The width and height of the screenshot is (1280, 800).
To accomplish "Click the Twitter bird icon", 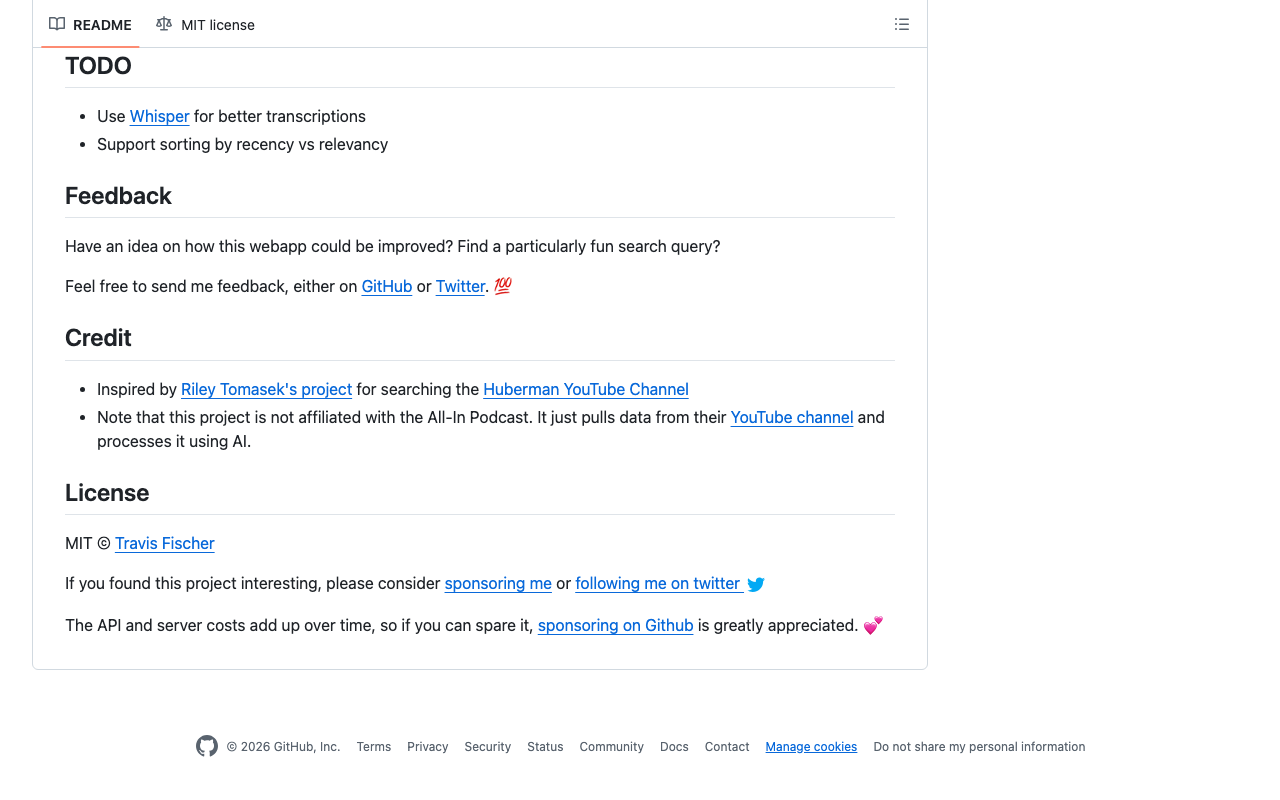I will pos(756,584).
